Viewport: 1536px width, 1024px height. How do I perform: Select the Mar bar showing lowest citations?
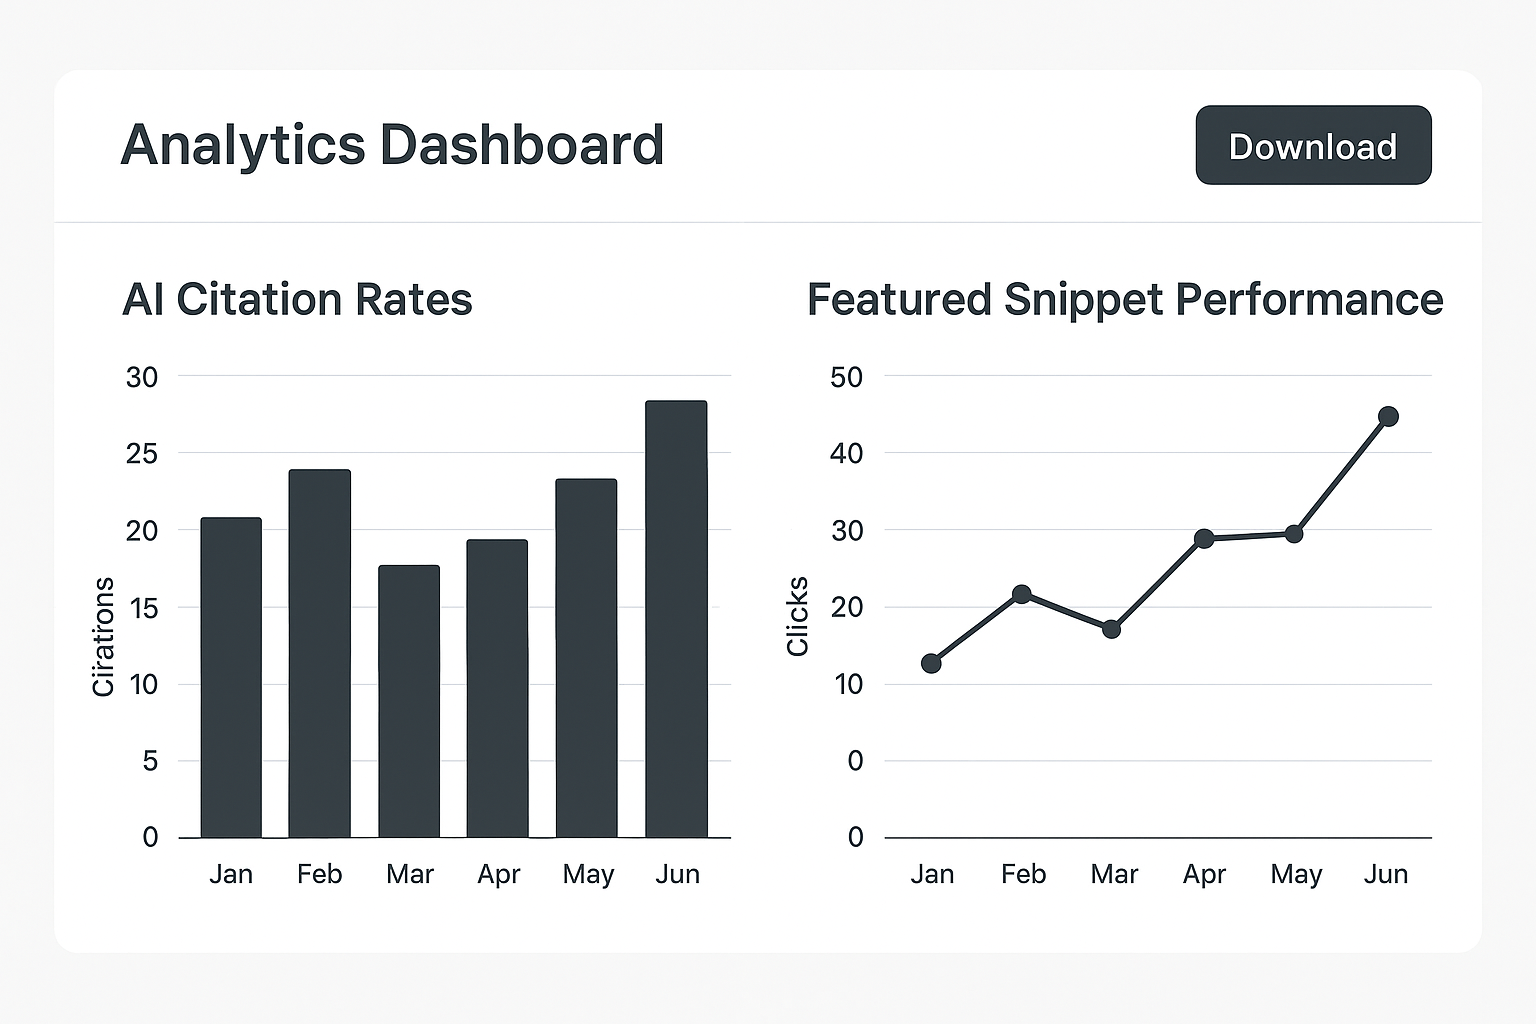[409, 700]
